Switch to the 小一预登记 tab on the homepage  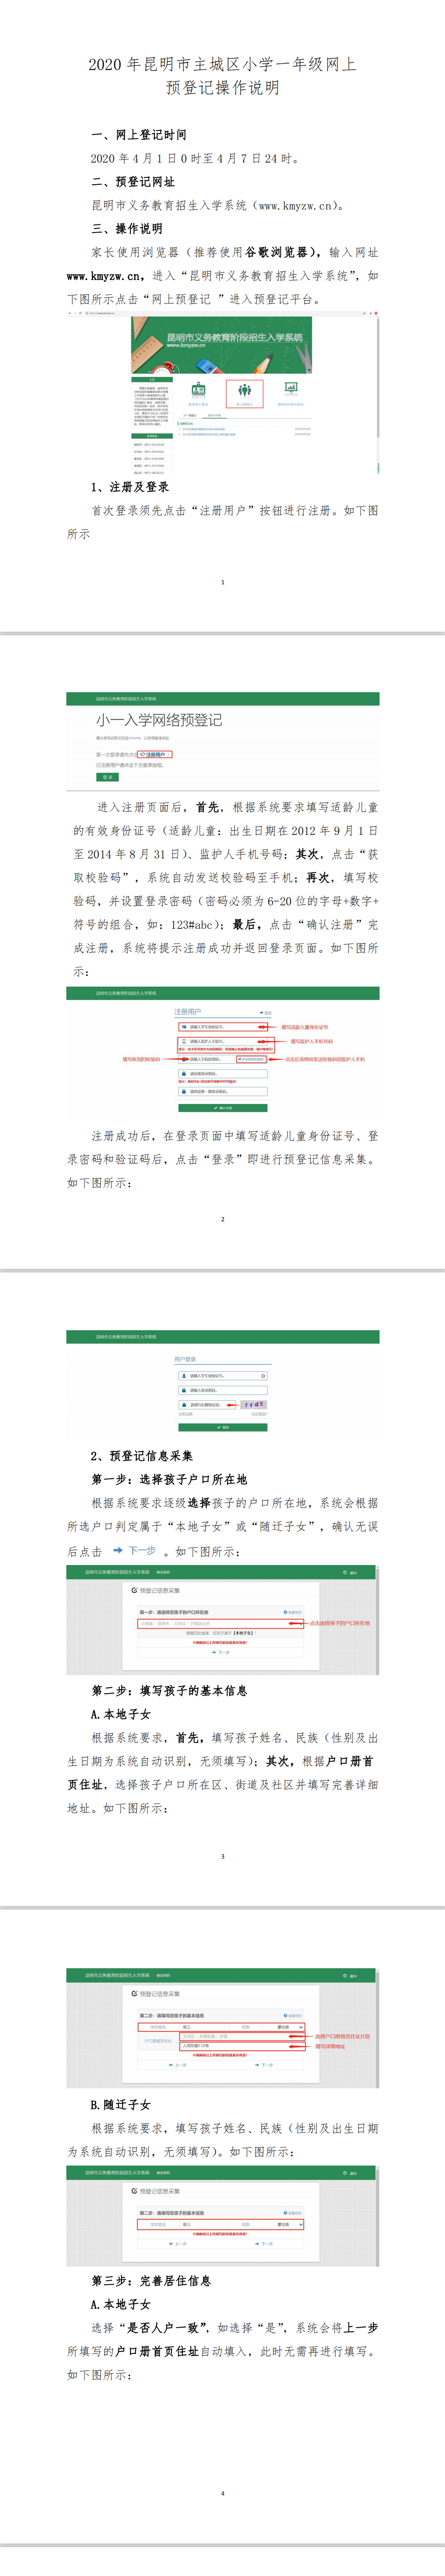tap(189, 415)
